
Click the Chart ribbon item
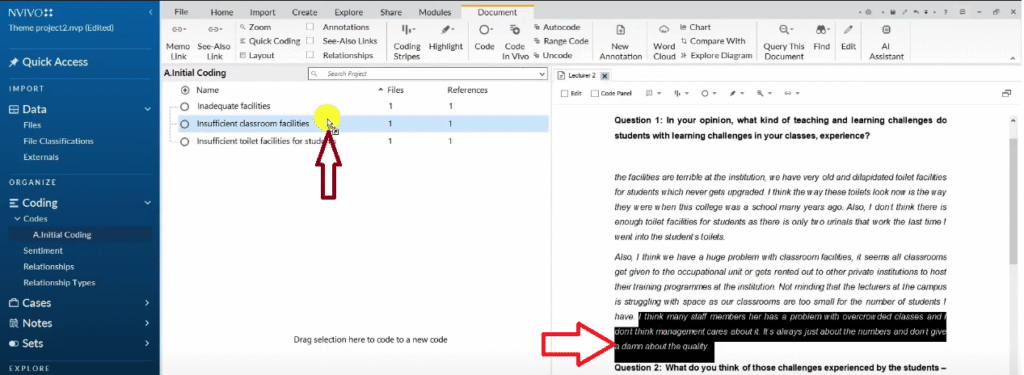pyautogui.click(x=695, y=27)
